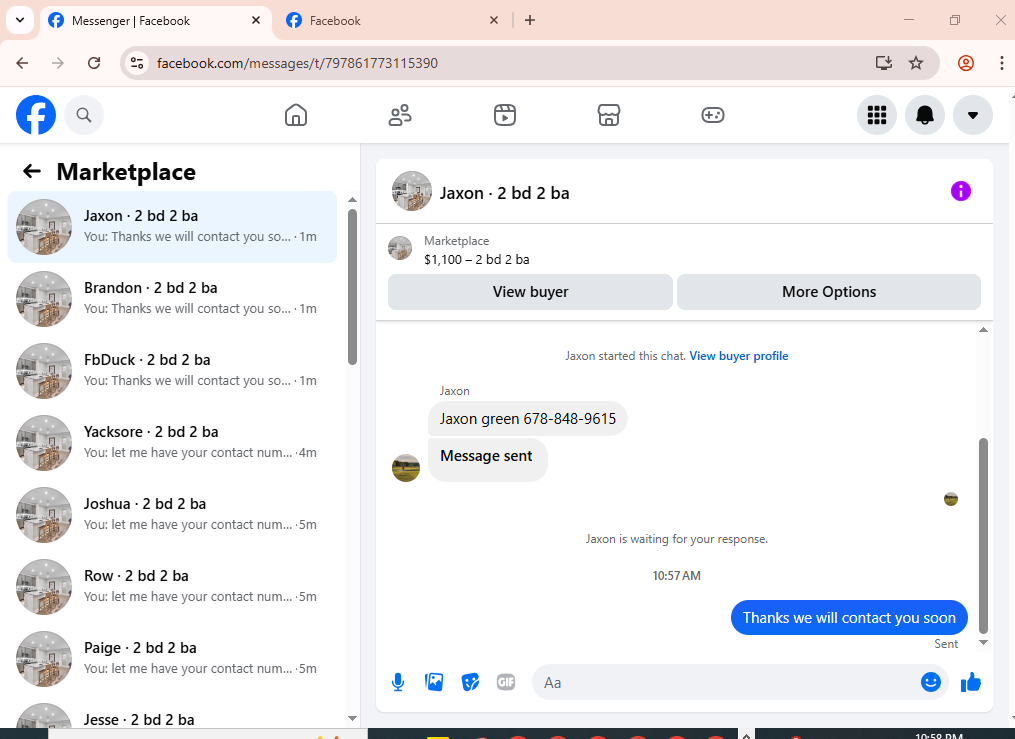Send a thumbs-up like
The image size is (1015, 739).
(970, 681)
